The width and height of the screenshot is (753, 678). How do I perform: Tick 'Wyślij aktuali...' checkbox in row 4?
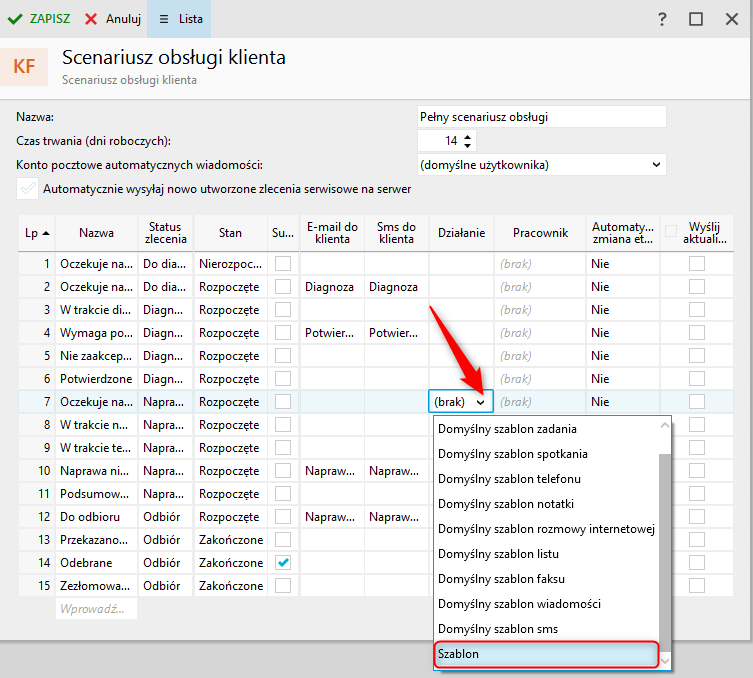(x=697, y=333)
